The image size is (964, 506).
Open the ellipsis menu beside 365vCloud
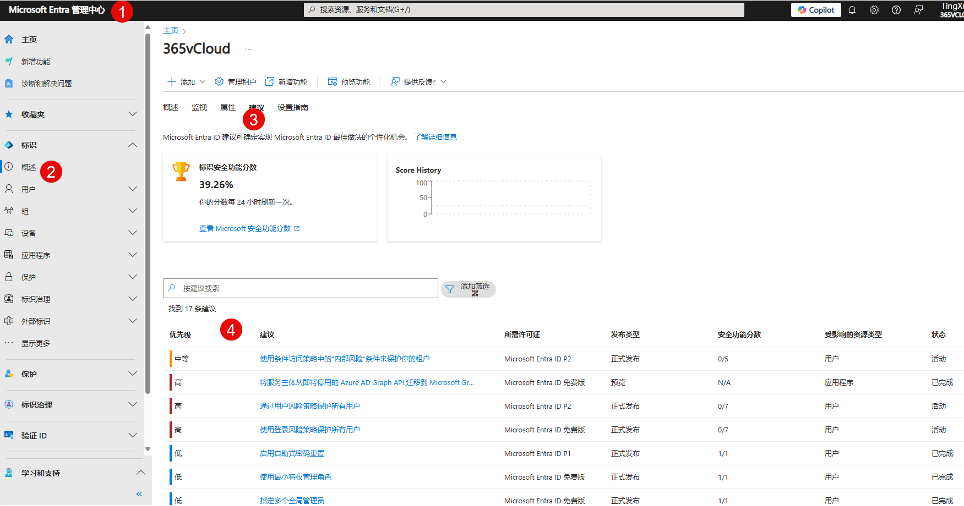tap(248, 49)
